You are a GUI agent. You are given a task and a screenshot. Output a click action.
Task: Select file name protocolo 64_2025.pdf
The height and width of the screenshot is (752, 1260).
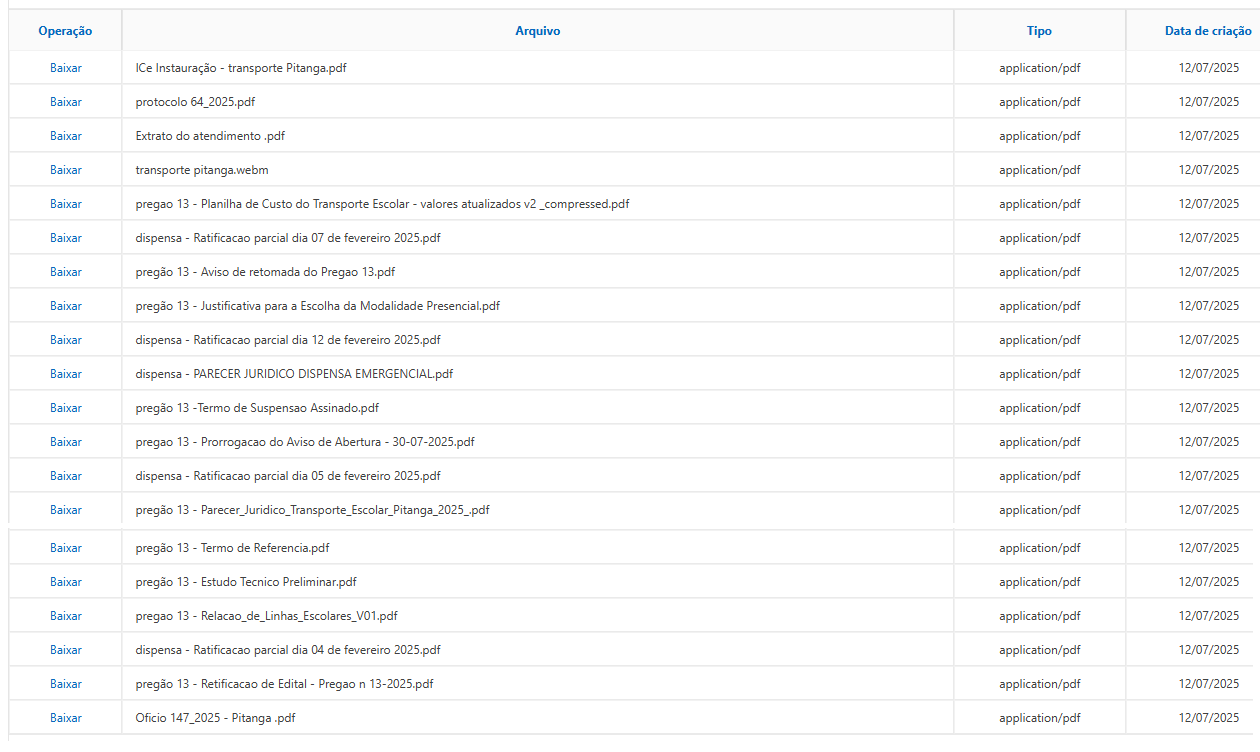click(195, 102)
